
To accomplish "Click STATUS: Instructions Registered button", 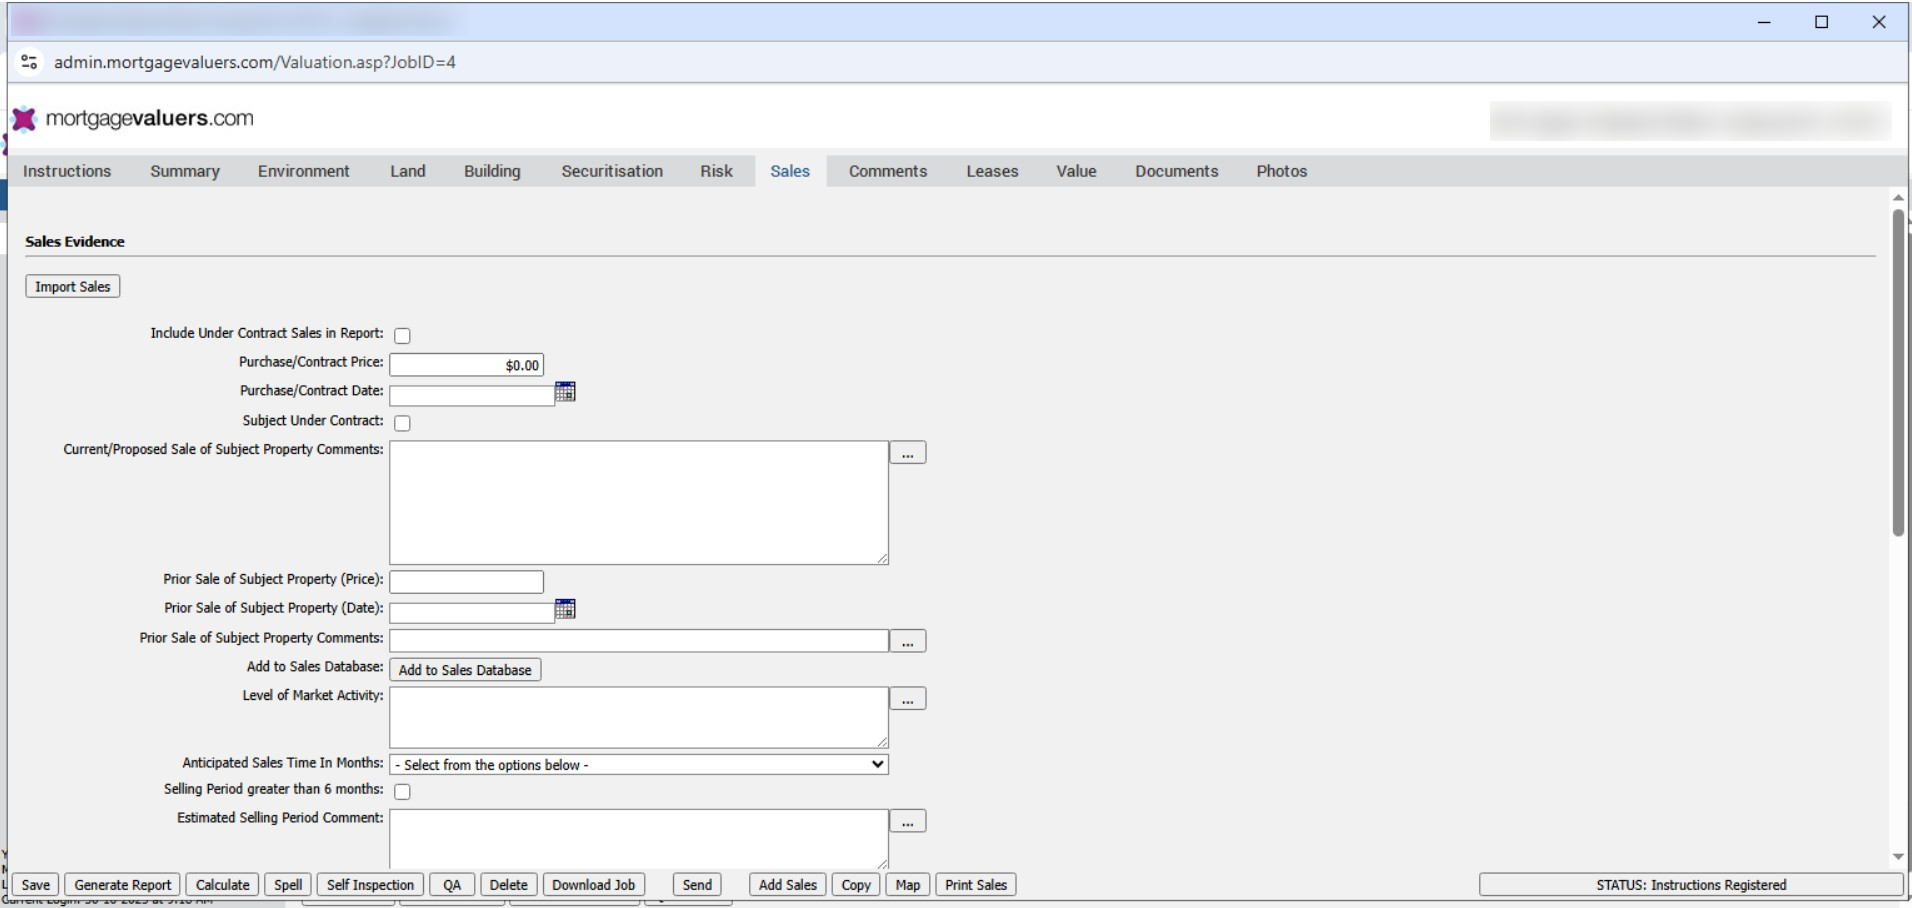I will click(x=1691, y=885).
